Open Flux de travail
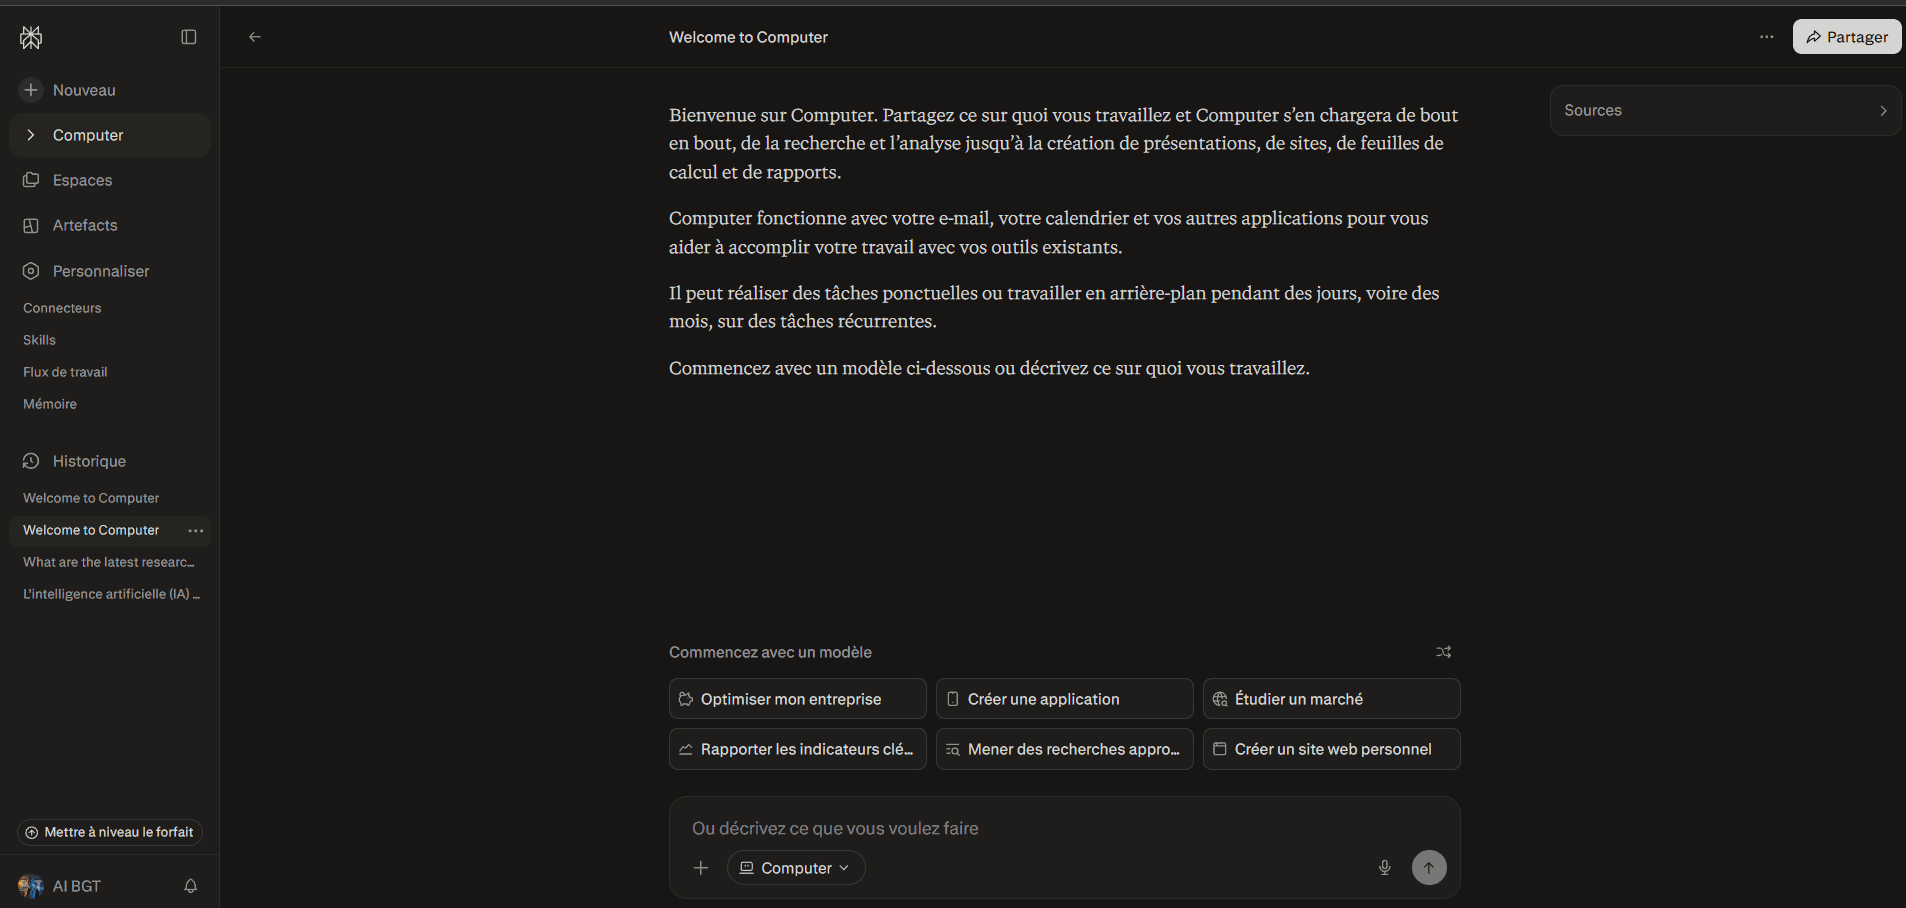Screen dimensions: 1906x908 tap(65, 372)
